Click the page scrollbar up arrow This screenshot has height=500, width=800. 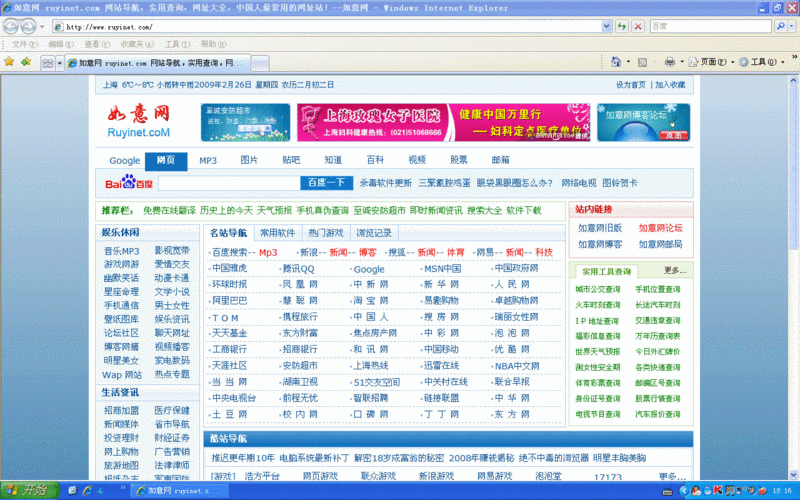click(x=793, y=80)
